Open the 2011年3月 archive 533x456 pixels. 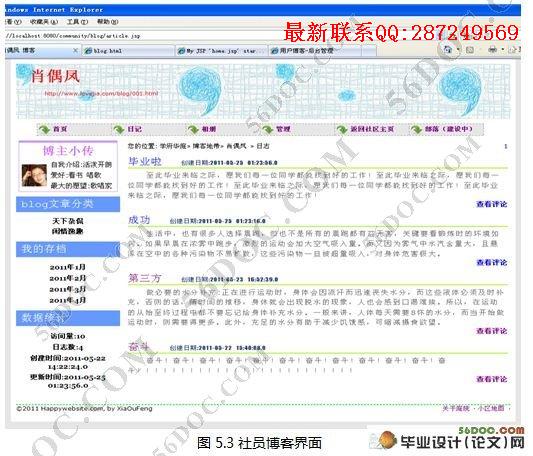(68, 289)
